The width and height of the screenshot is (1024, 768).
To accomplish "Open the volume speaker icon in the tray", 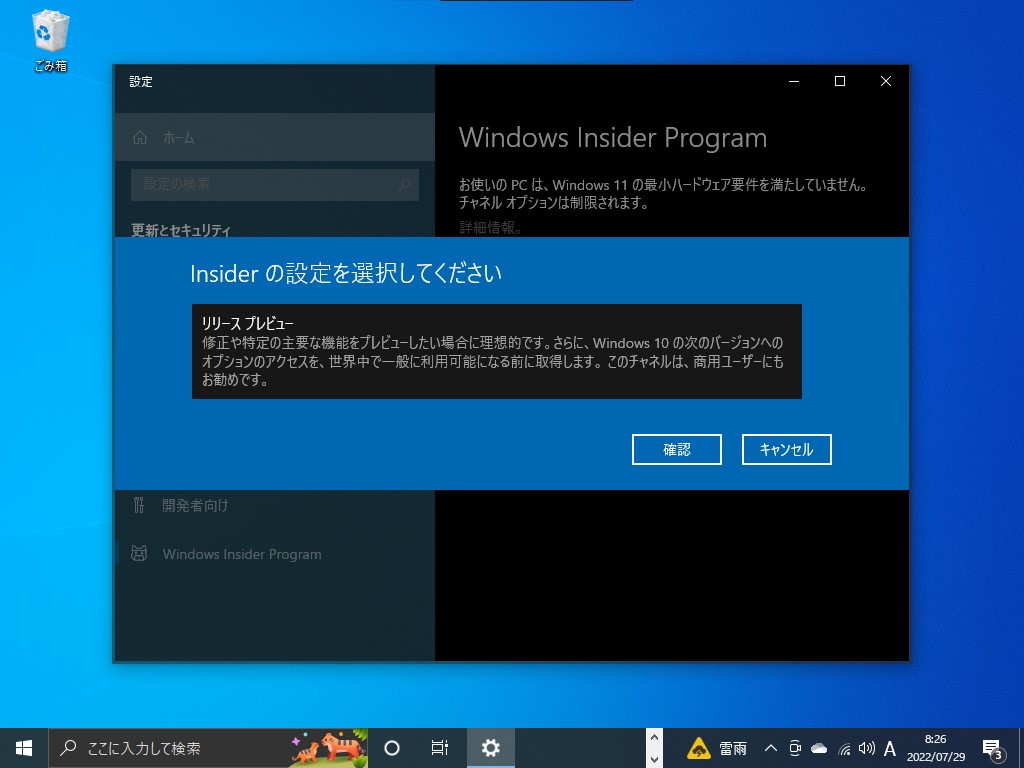I will coord(866,748).
